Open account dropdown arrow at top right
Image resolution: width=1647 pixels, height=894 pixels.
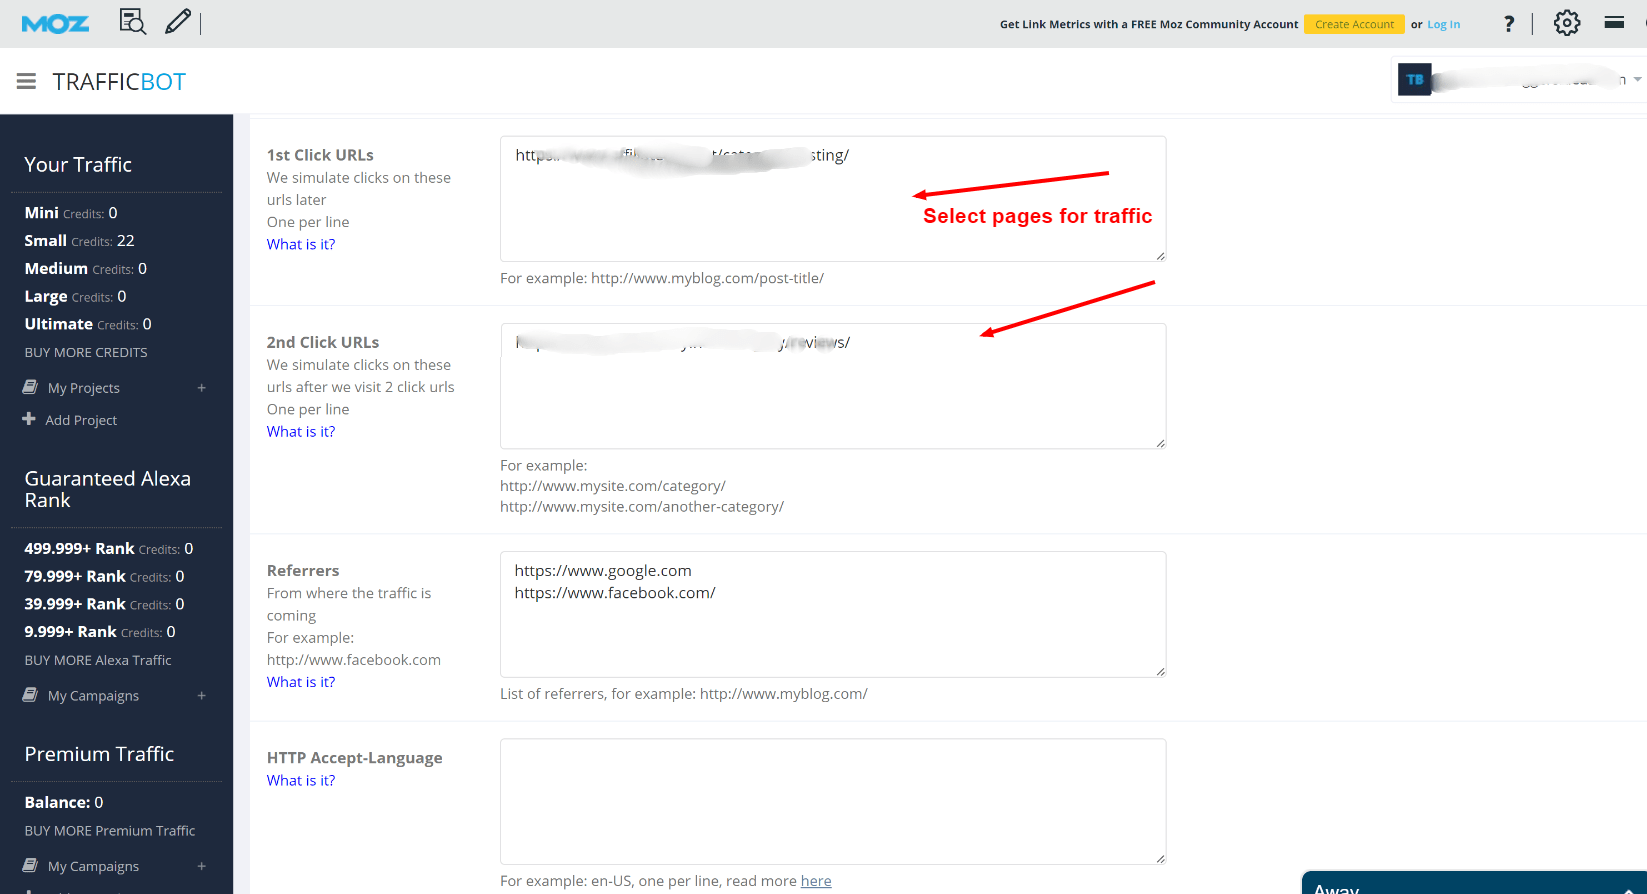coord(1638,79)
